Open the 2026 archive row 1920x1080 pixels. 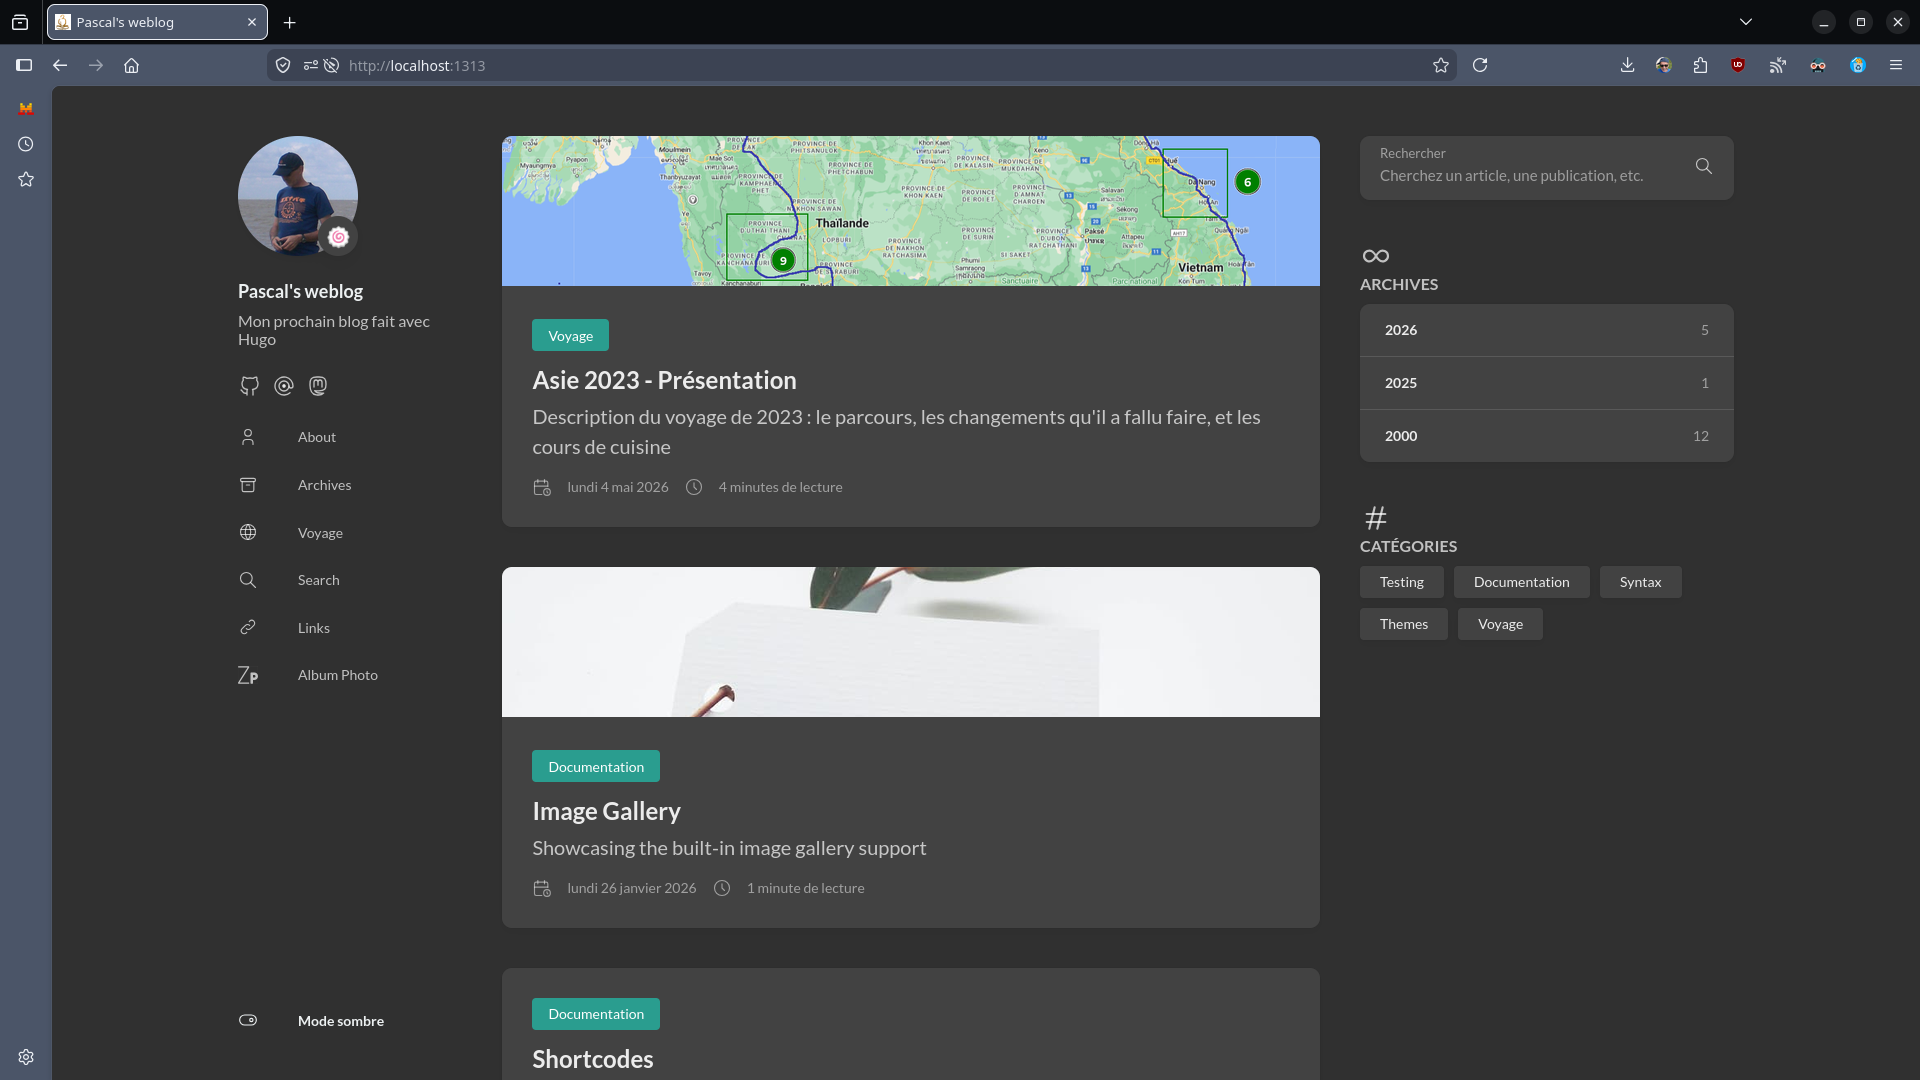pos(1546,330)
